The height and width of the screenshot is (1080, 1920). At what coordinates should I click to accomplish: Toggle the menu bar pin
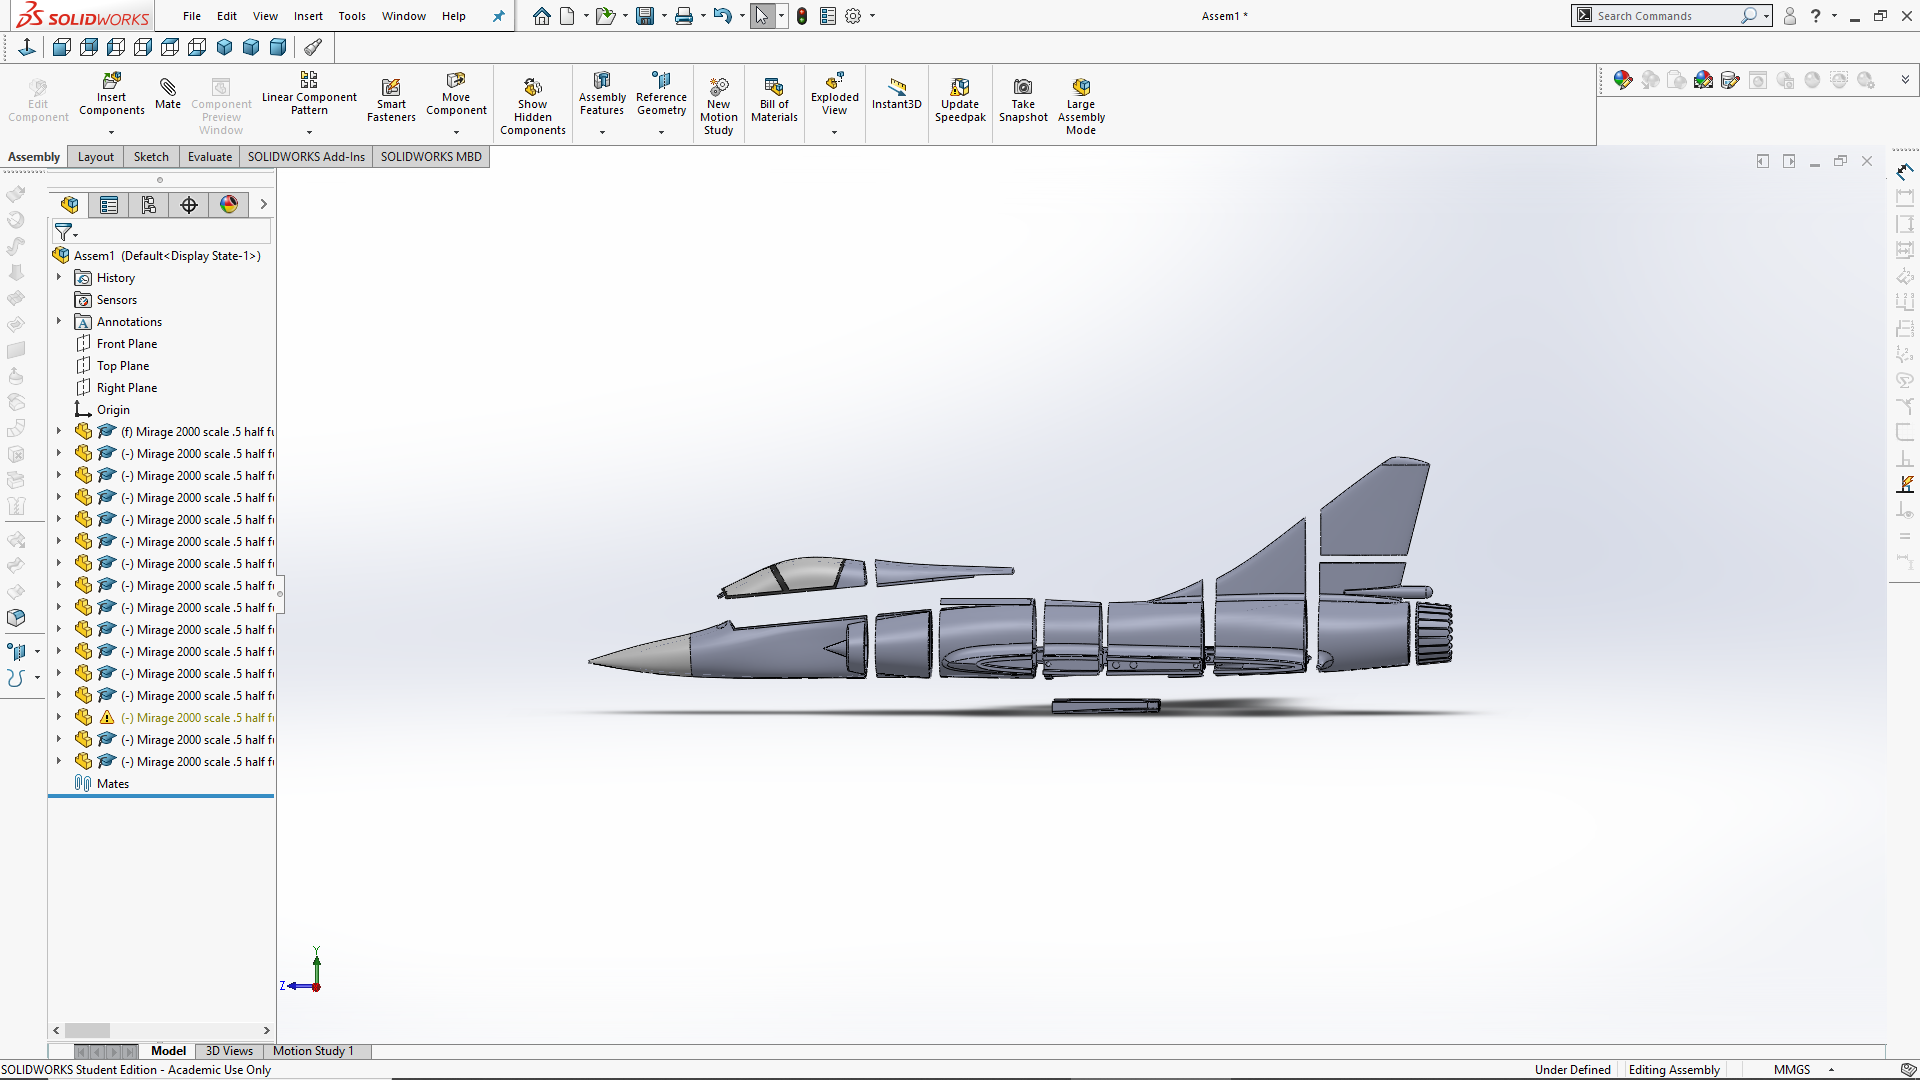pyautogui.click(x=498, y=16)
